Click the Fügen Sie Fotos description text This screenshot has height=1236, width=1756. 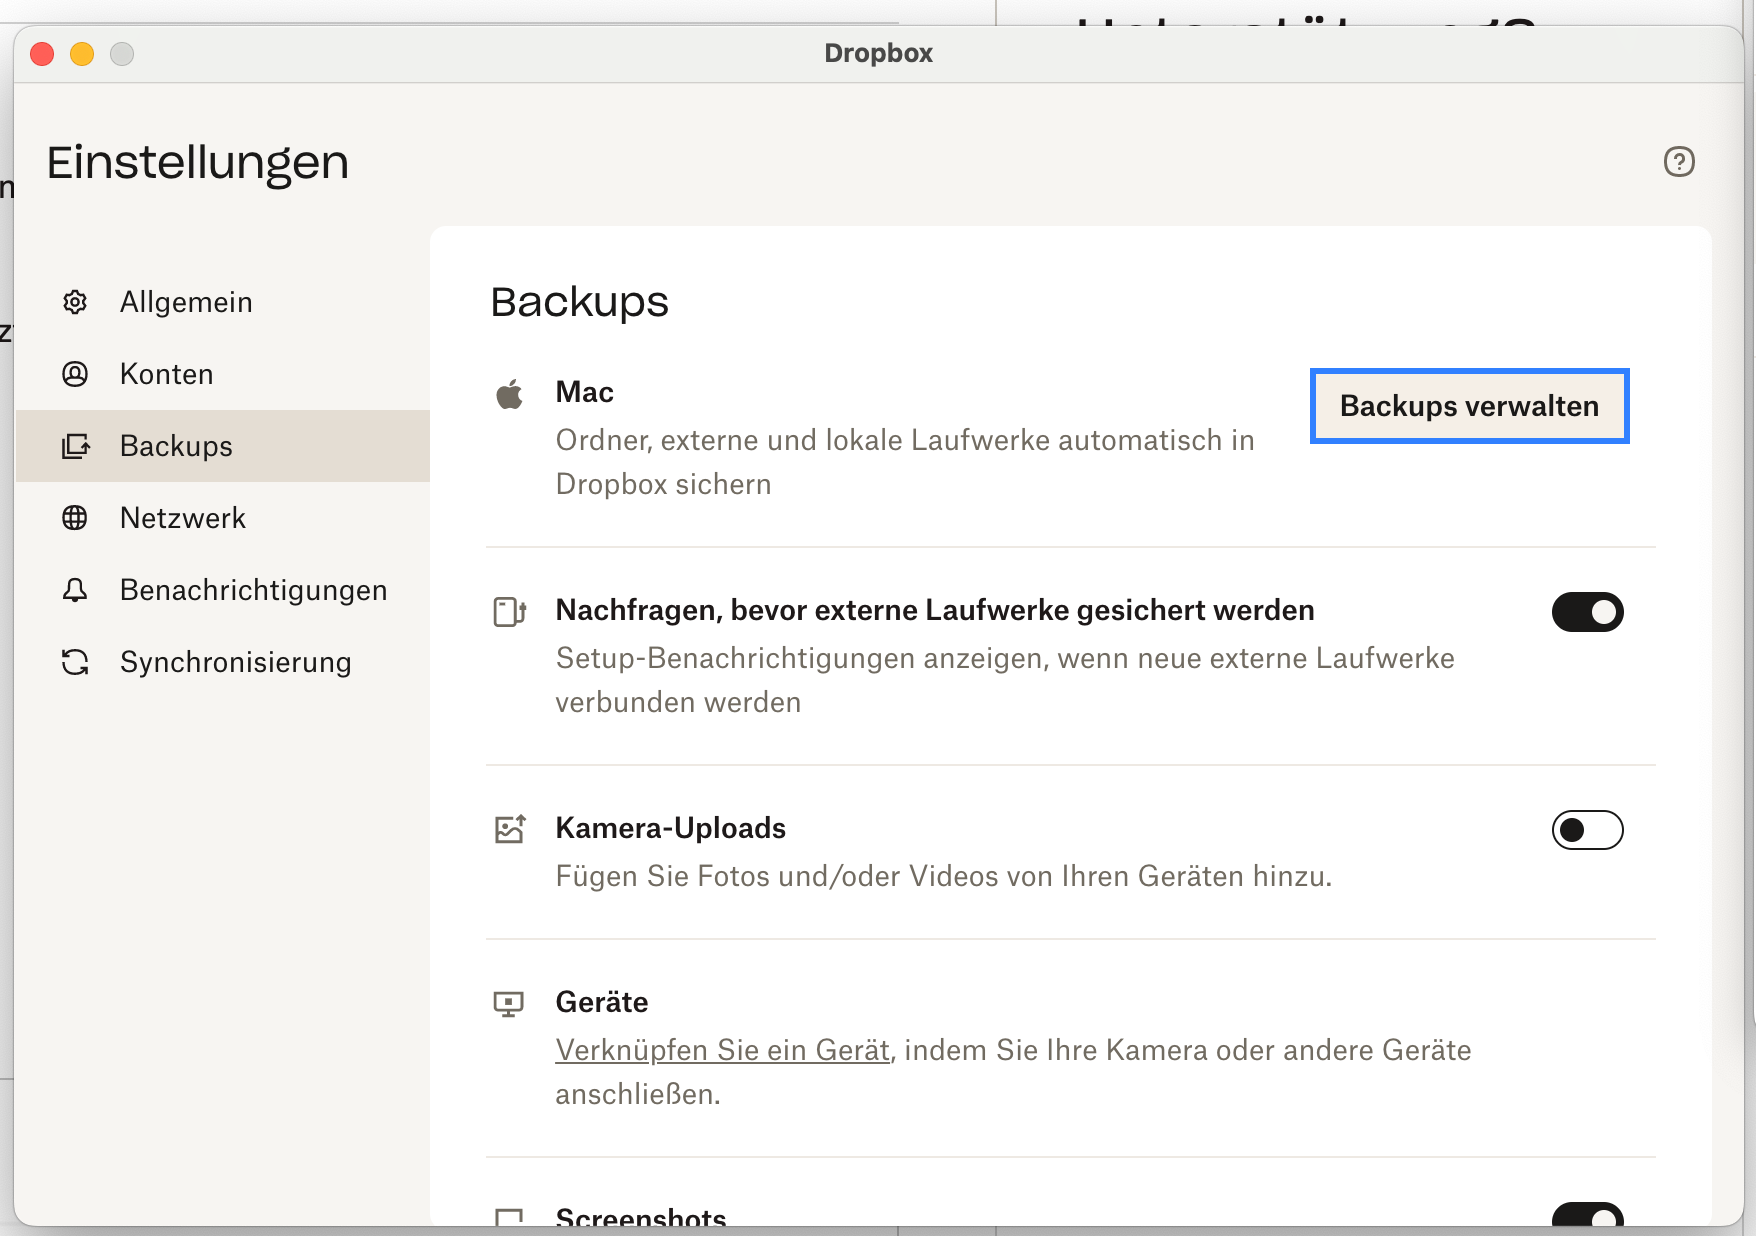[944, 876]
